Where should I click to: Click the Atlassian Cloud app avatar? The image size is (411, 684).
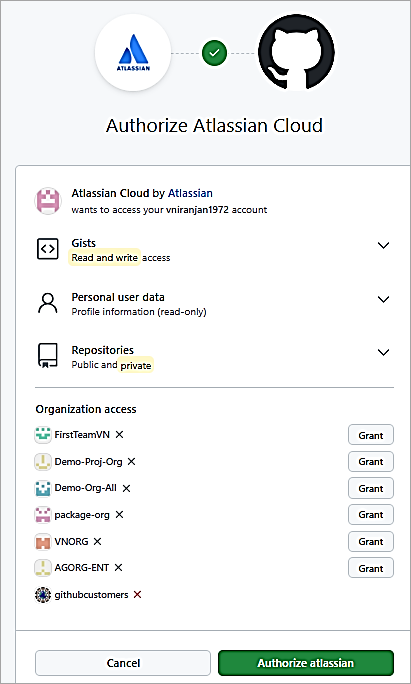pyautogui.click(x=47, y=201)
